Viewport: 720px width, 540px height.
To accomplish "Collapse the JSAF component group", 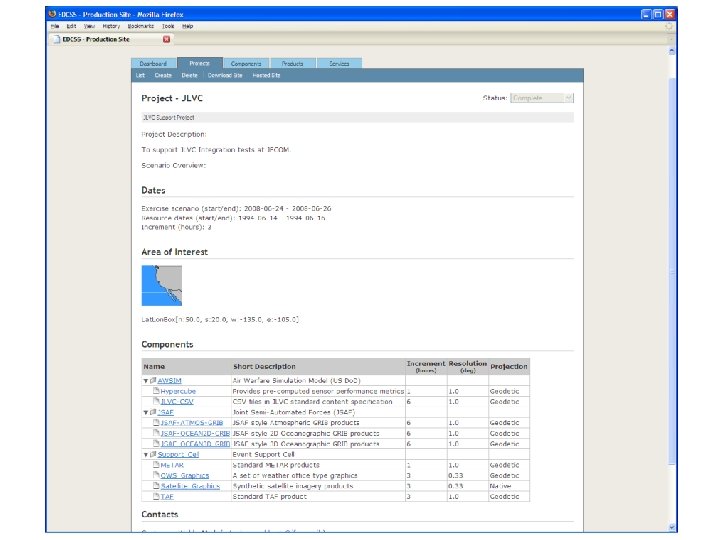I will pyautogui.click(x=146, y=413).
